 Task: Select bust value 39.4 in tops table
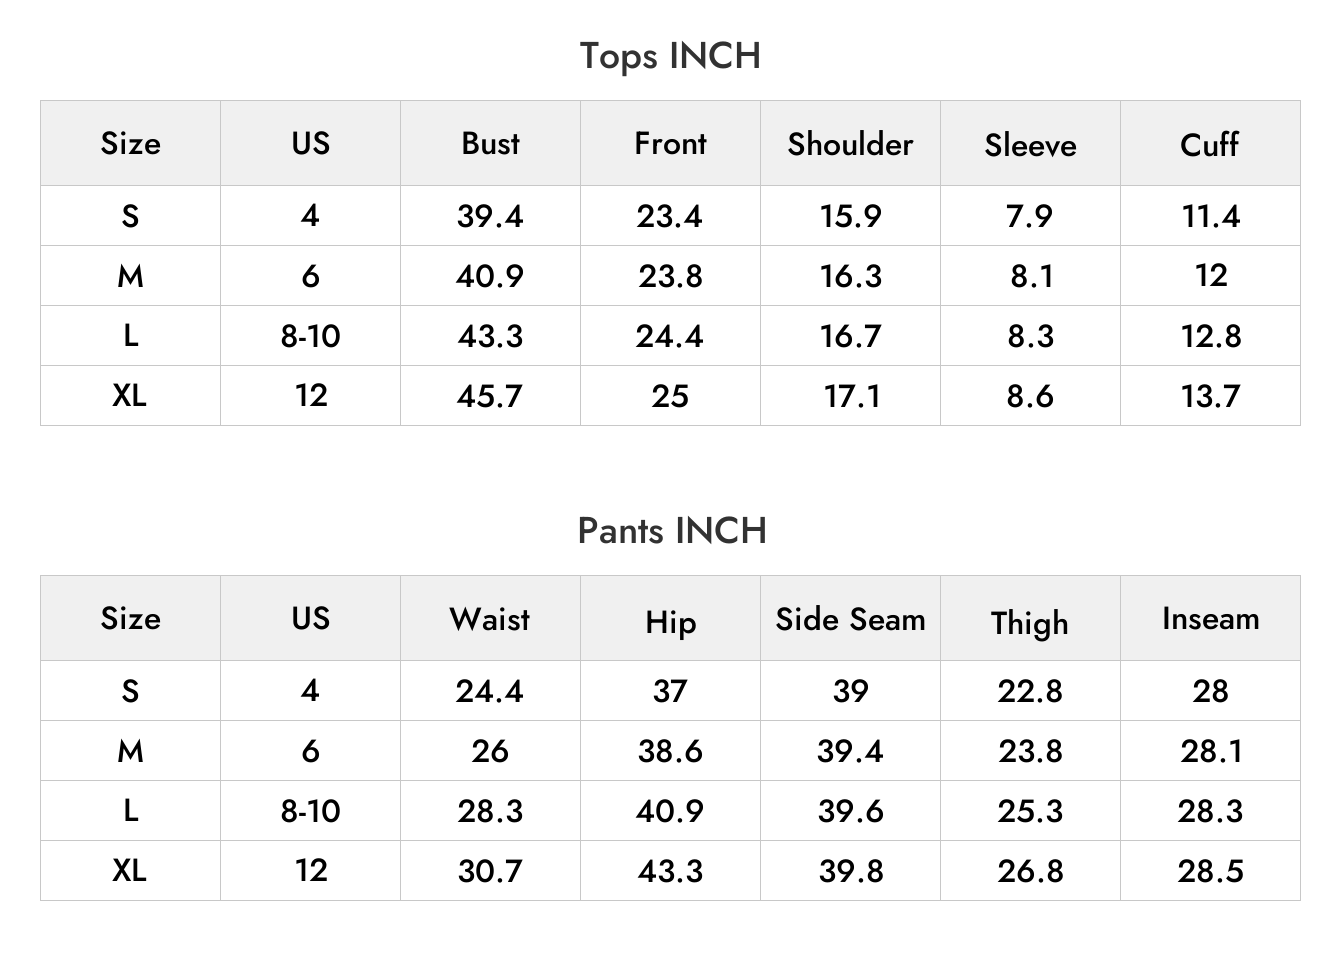490,216
